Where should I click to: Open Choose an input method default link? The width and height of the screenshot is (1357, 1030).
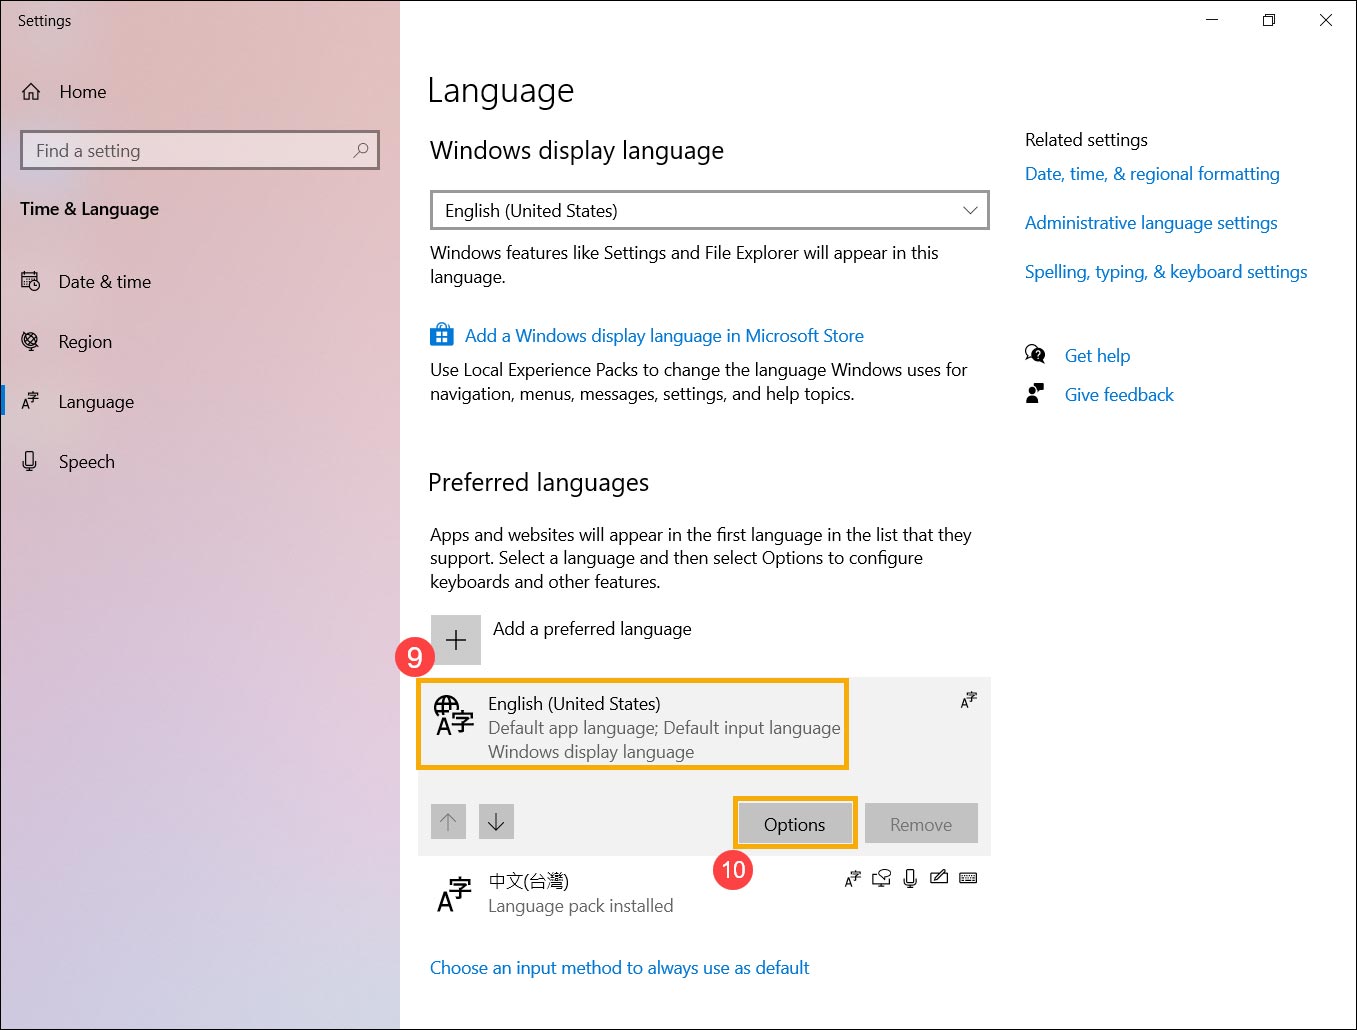[x=619, y=968]
